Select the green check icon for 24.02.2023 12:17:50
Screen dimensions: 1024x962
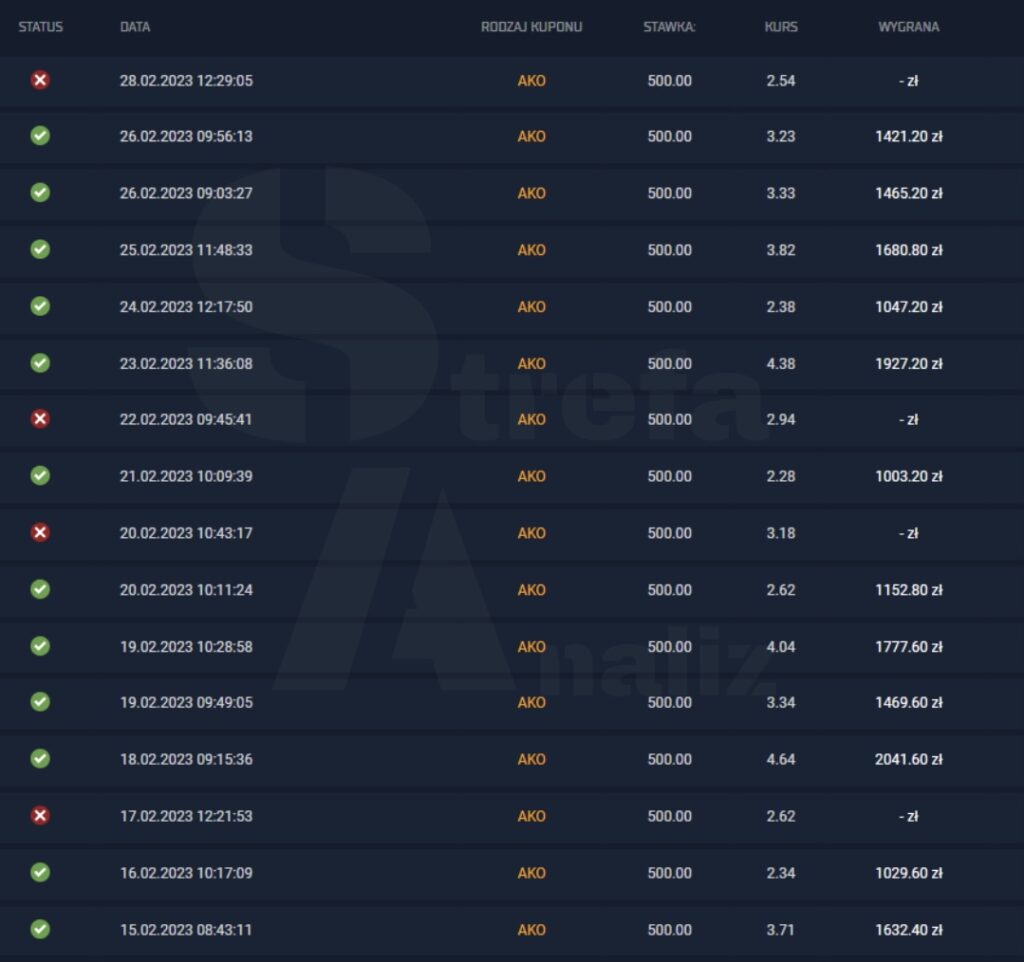(40, 306)
